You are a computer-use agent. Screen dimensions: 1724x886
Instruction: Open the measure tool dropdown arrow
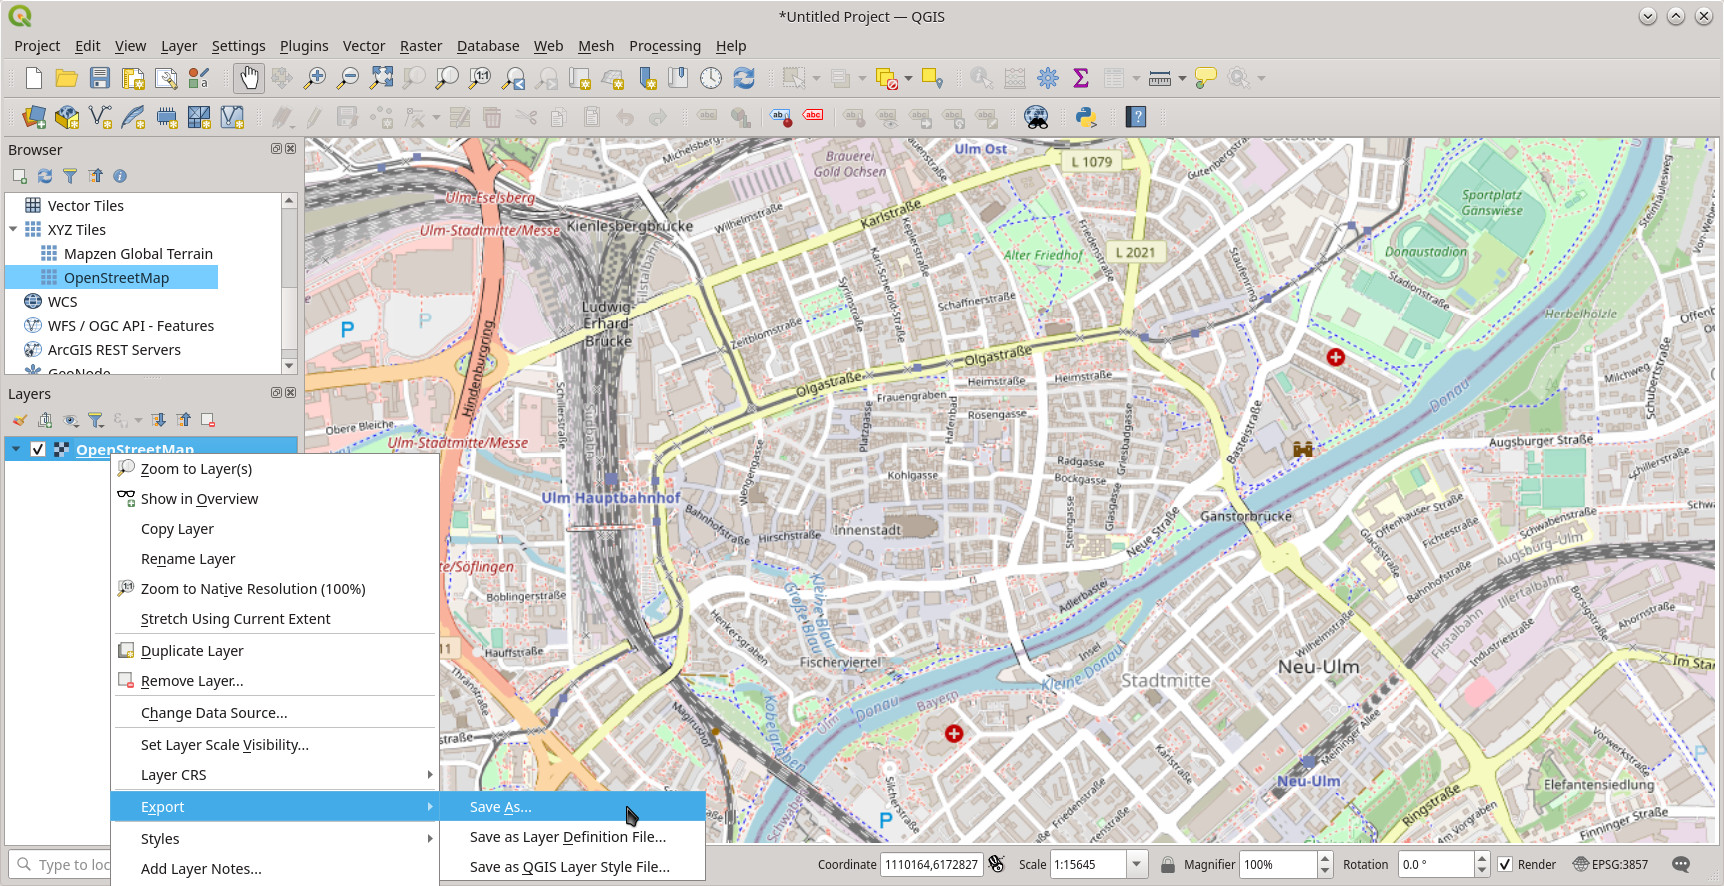1182,78
